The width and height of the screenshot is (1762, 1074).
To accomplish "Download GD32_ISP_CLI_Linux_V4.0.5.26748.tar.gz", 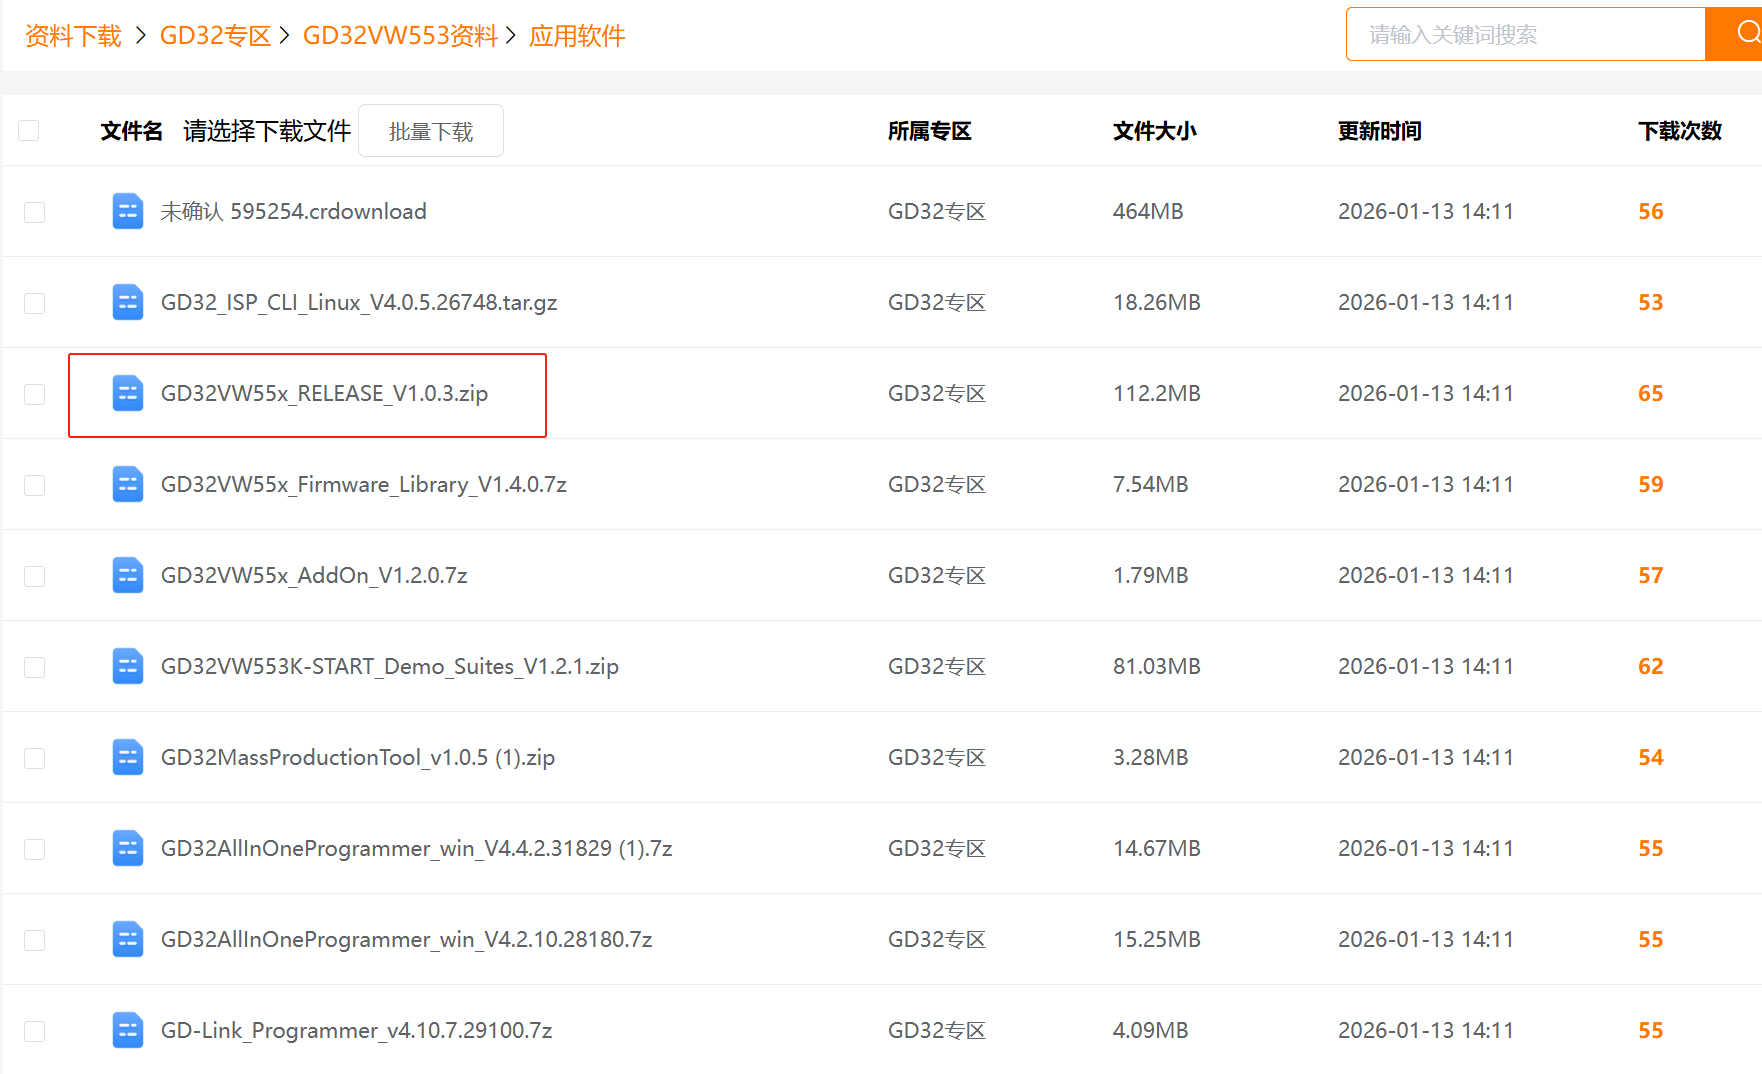I will pos(359,302).
